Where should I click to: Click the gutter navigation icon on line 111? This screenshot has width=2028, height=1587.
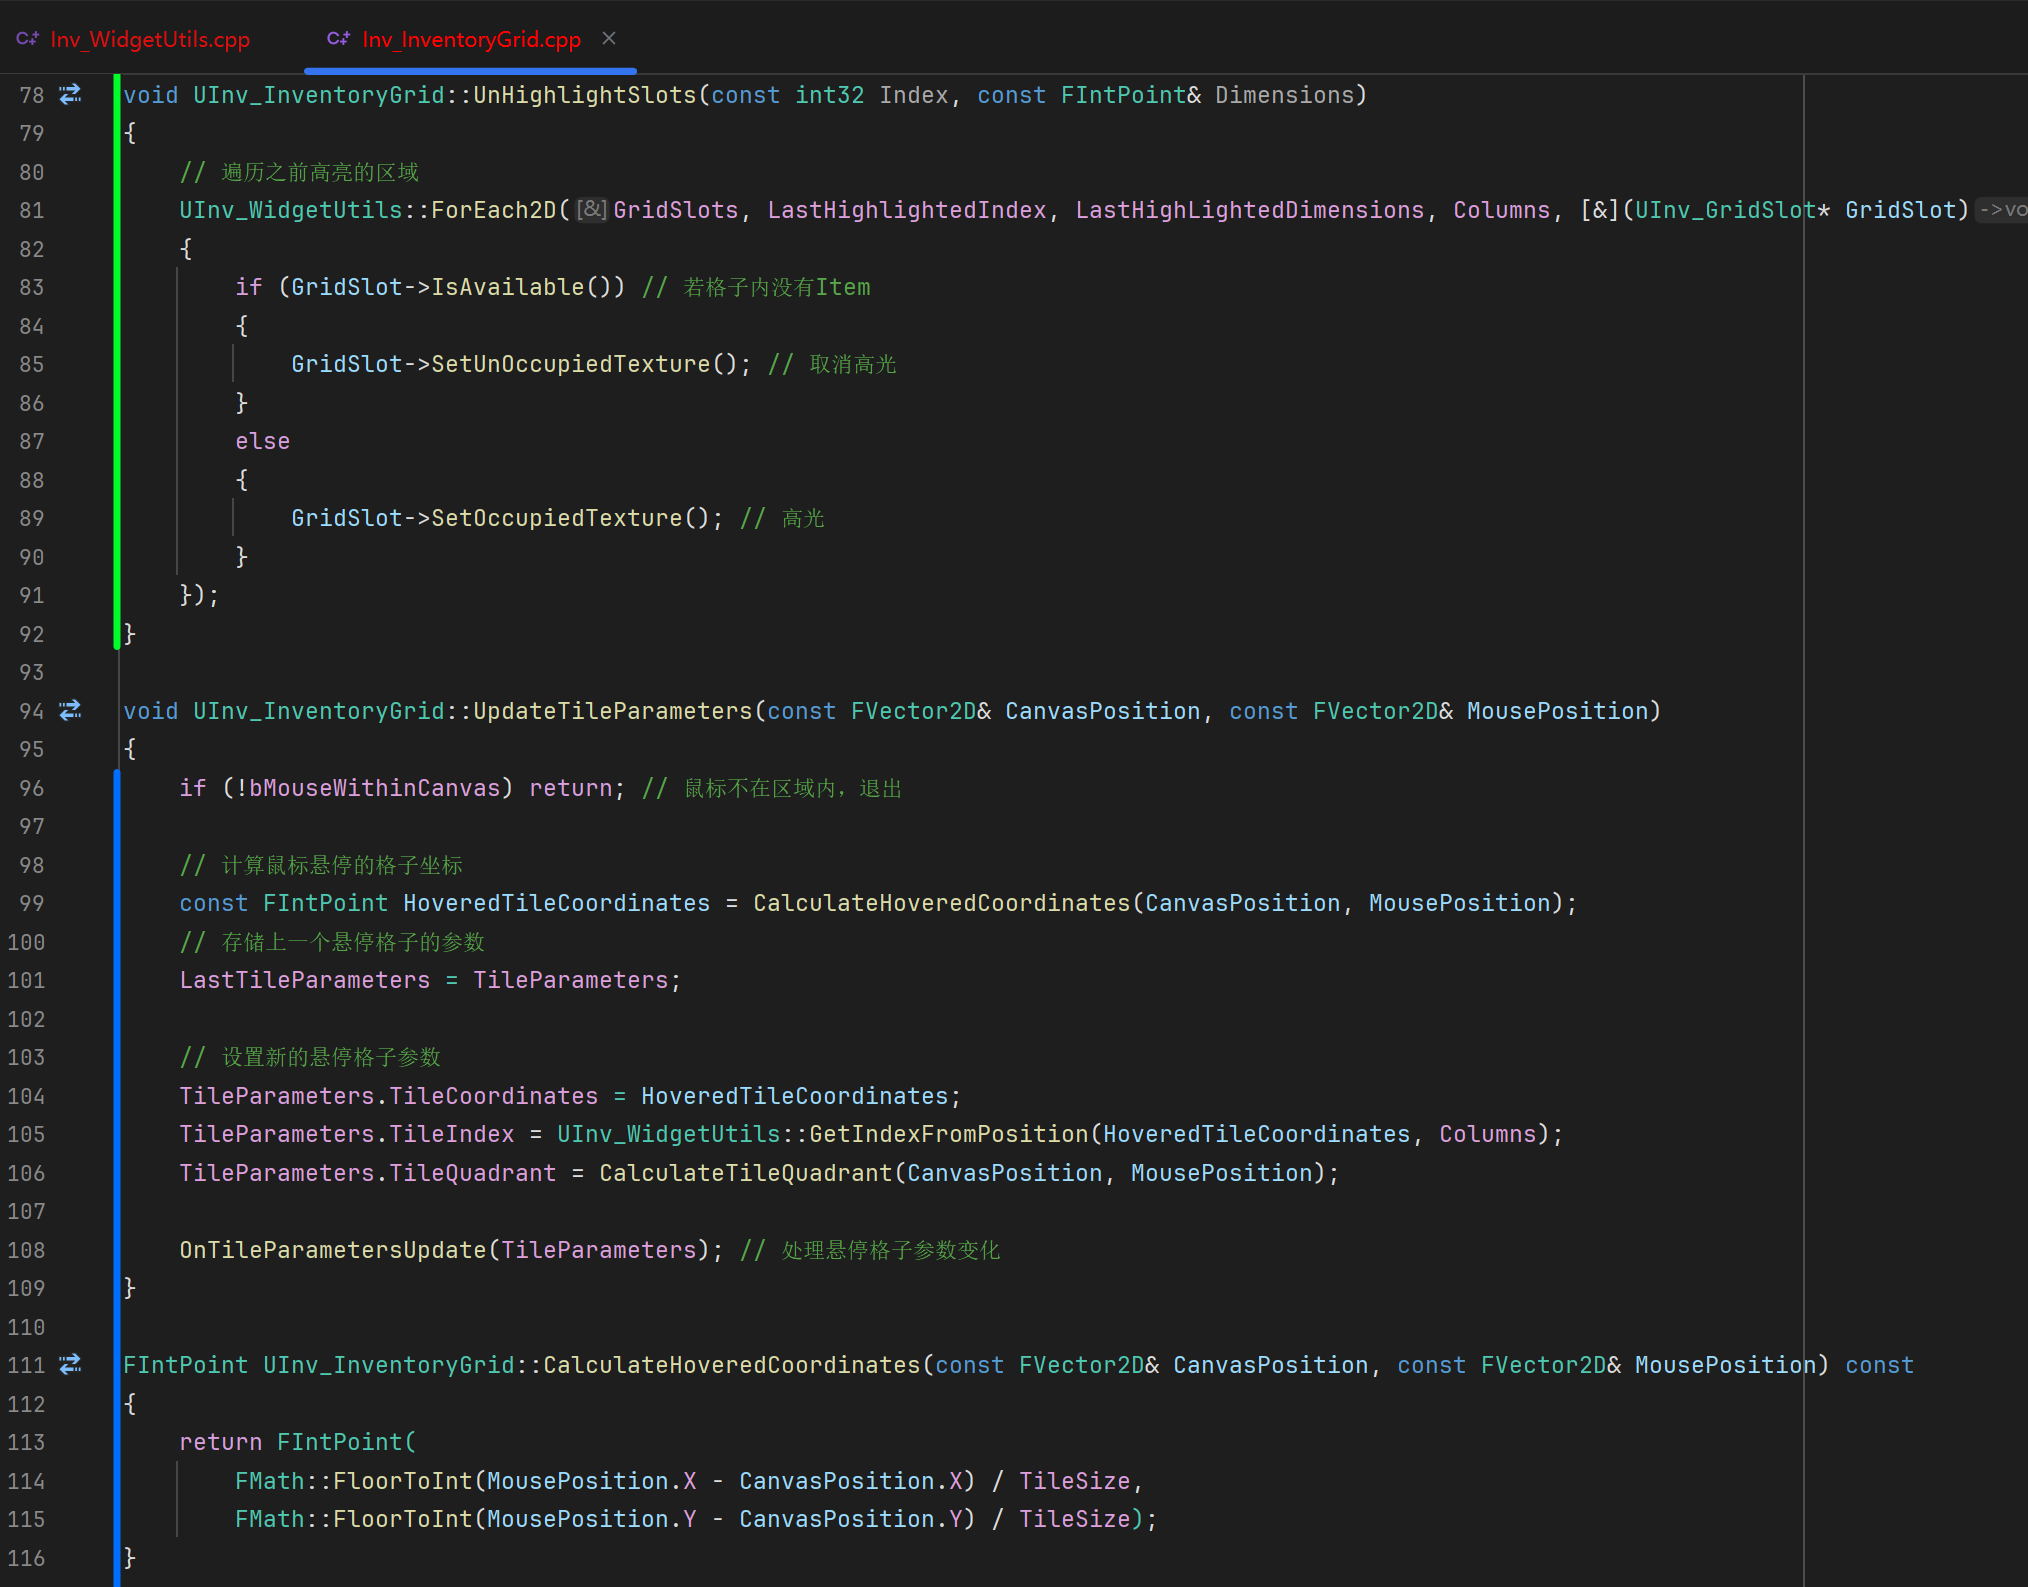coord(70,1365)
